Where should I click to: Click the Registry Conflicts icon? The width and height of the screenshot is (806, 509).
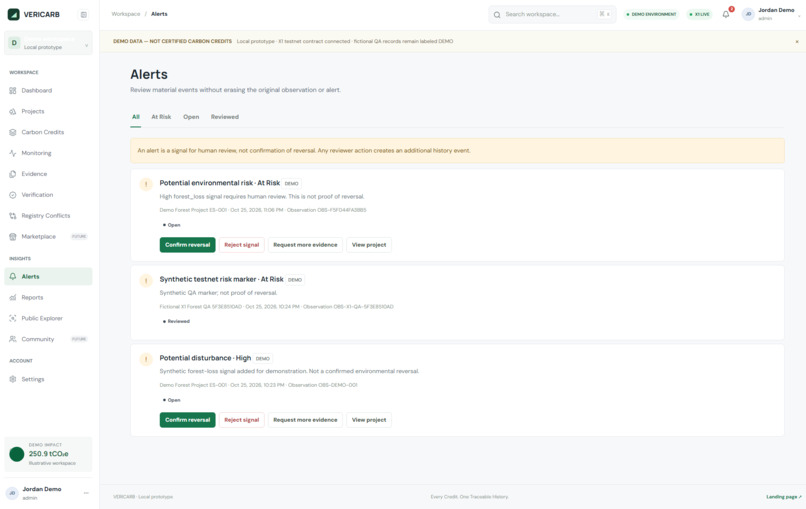pyautogui.click(x=13, y=216)
